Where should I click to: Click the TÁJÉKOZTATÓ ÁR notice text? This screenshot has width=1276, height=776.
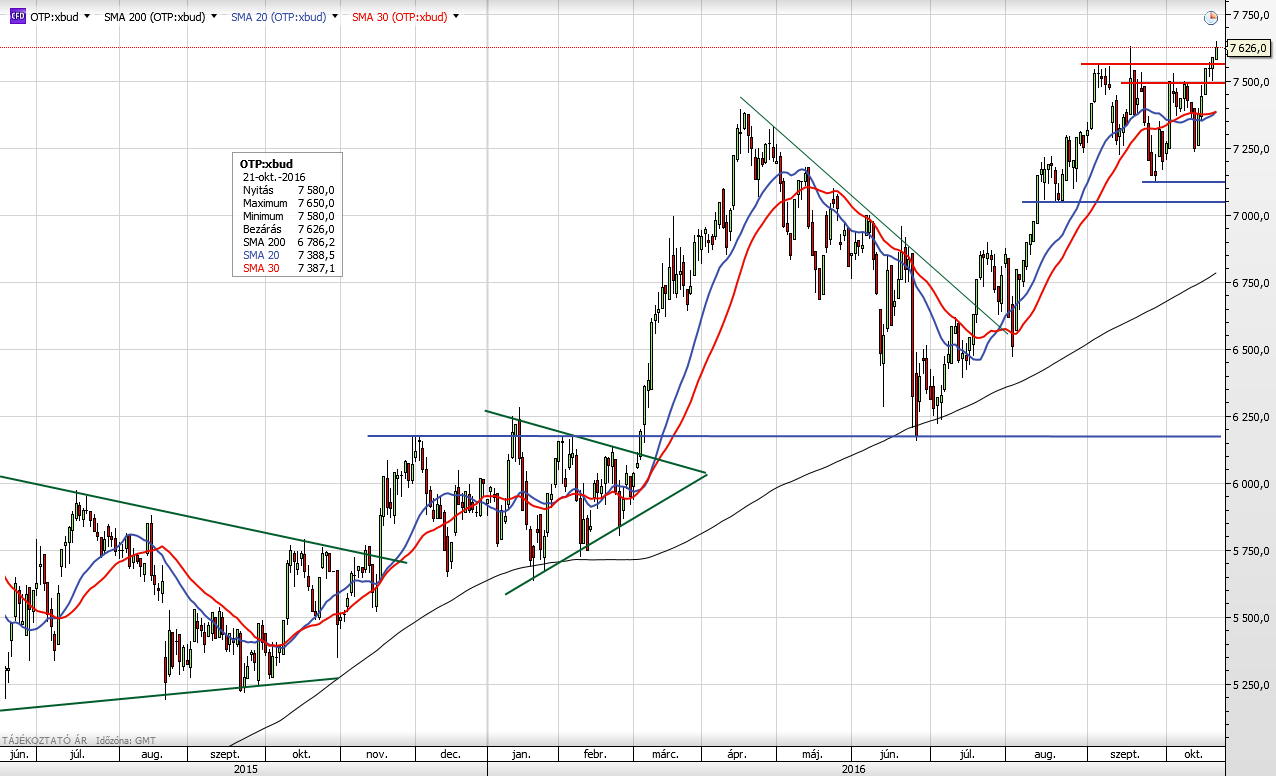(45, 741)
